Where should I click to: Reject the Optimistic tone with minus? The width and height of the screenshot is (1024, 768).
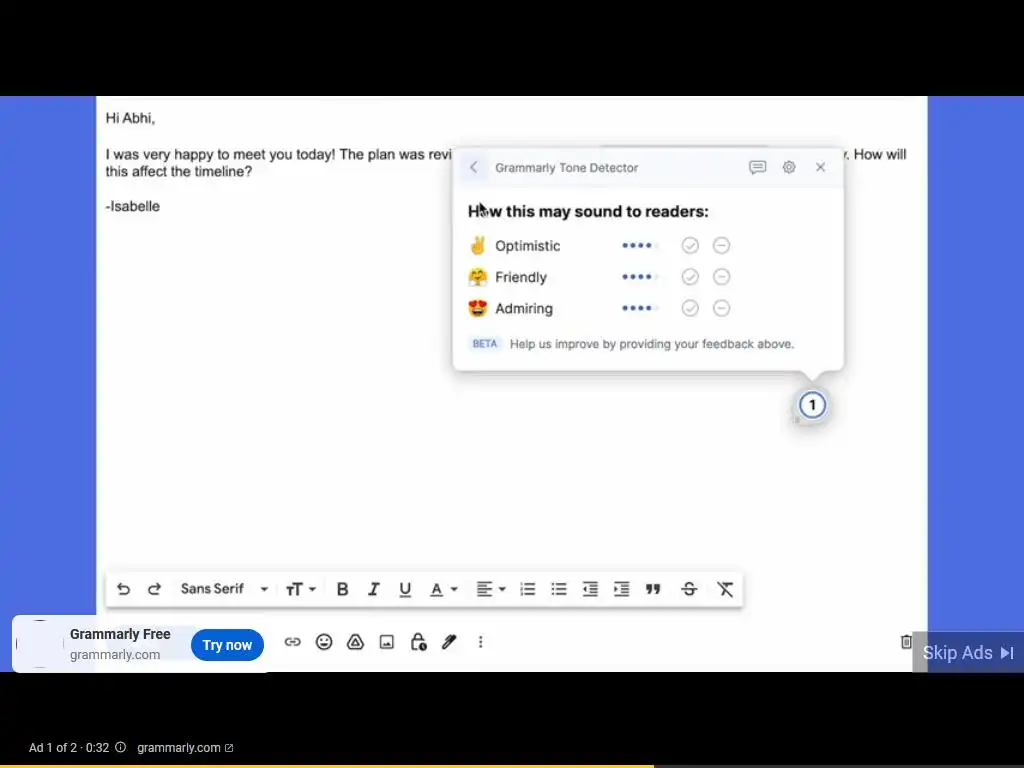(722, 246)
